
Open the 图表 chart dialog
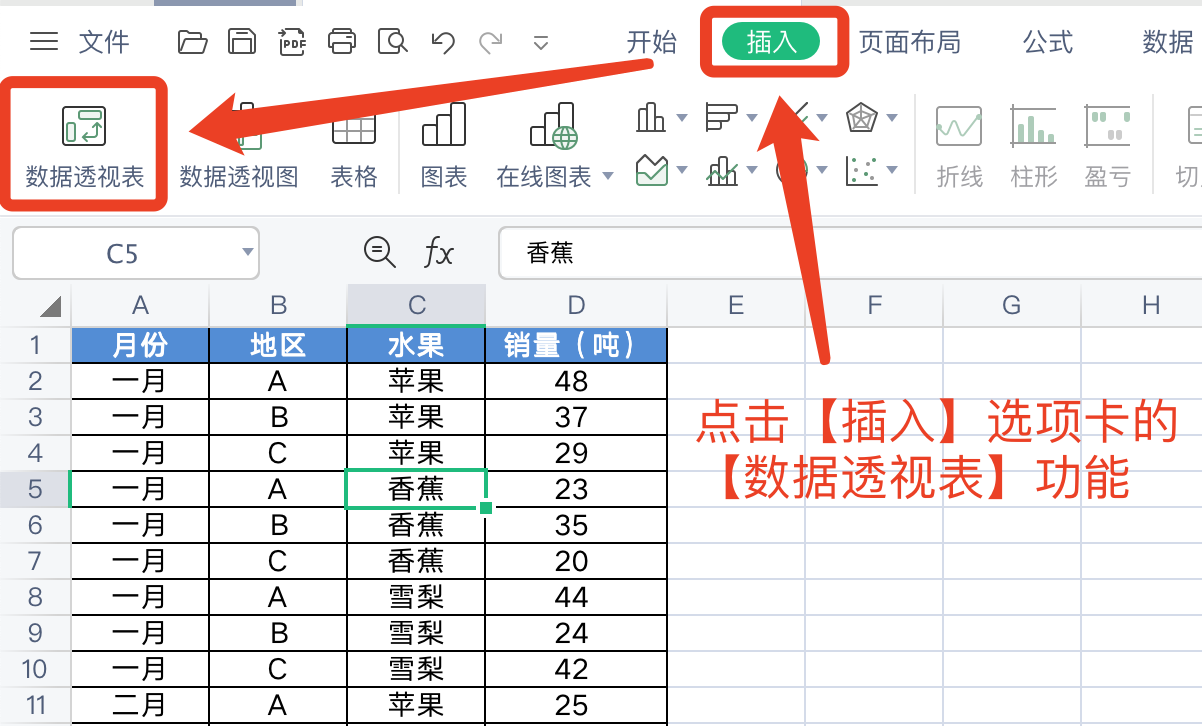coord(444,148)
